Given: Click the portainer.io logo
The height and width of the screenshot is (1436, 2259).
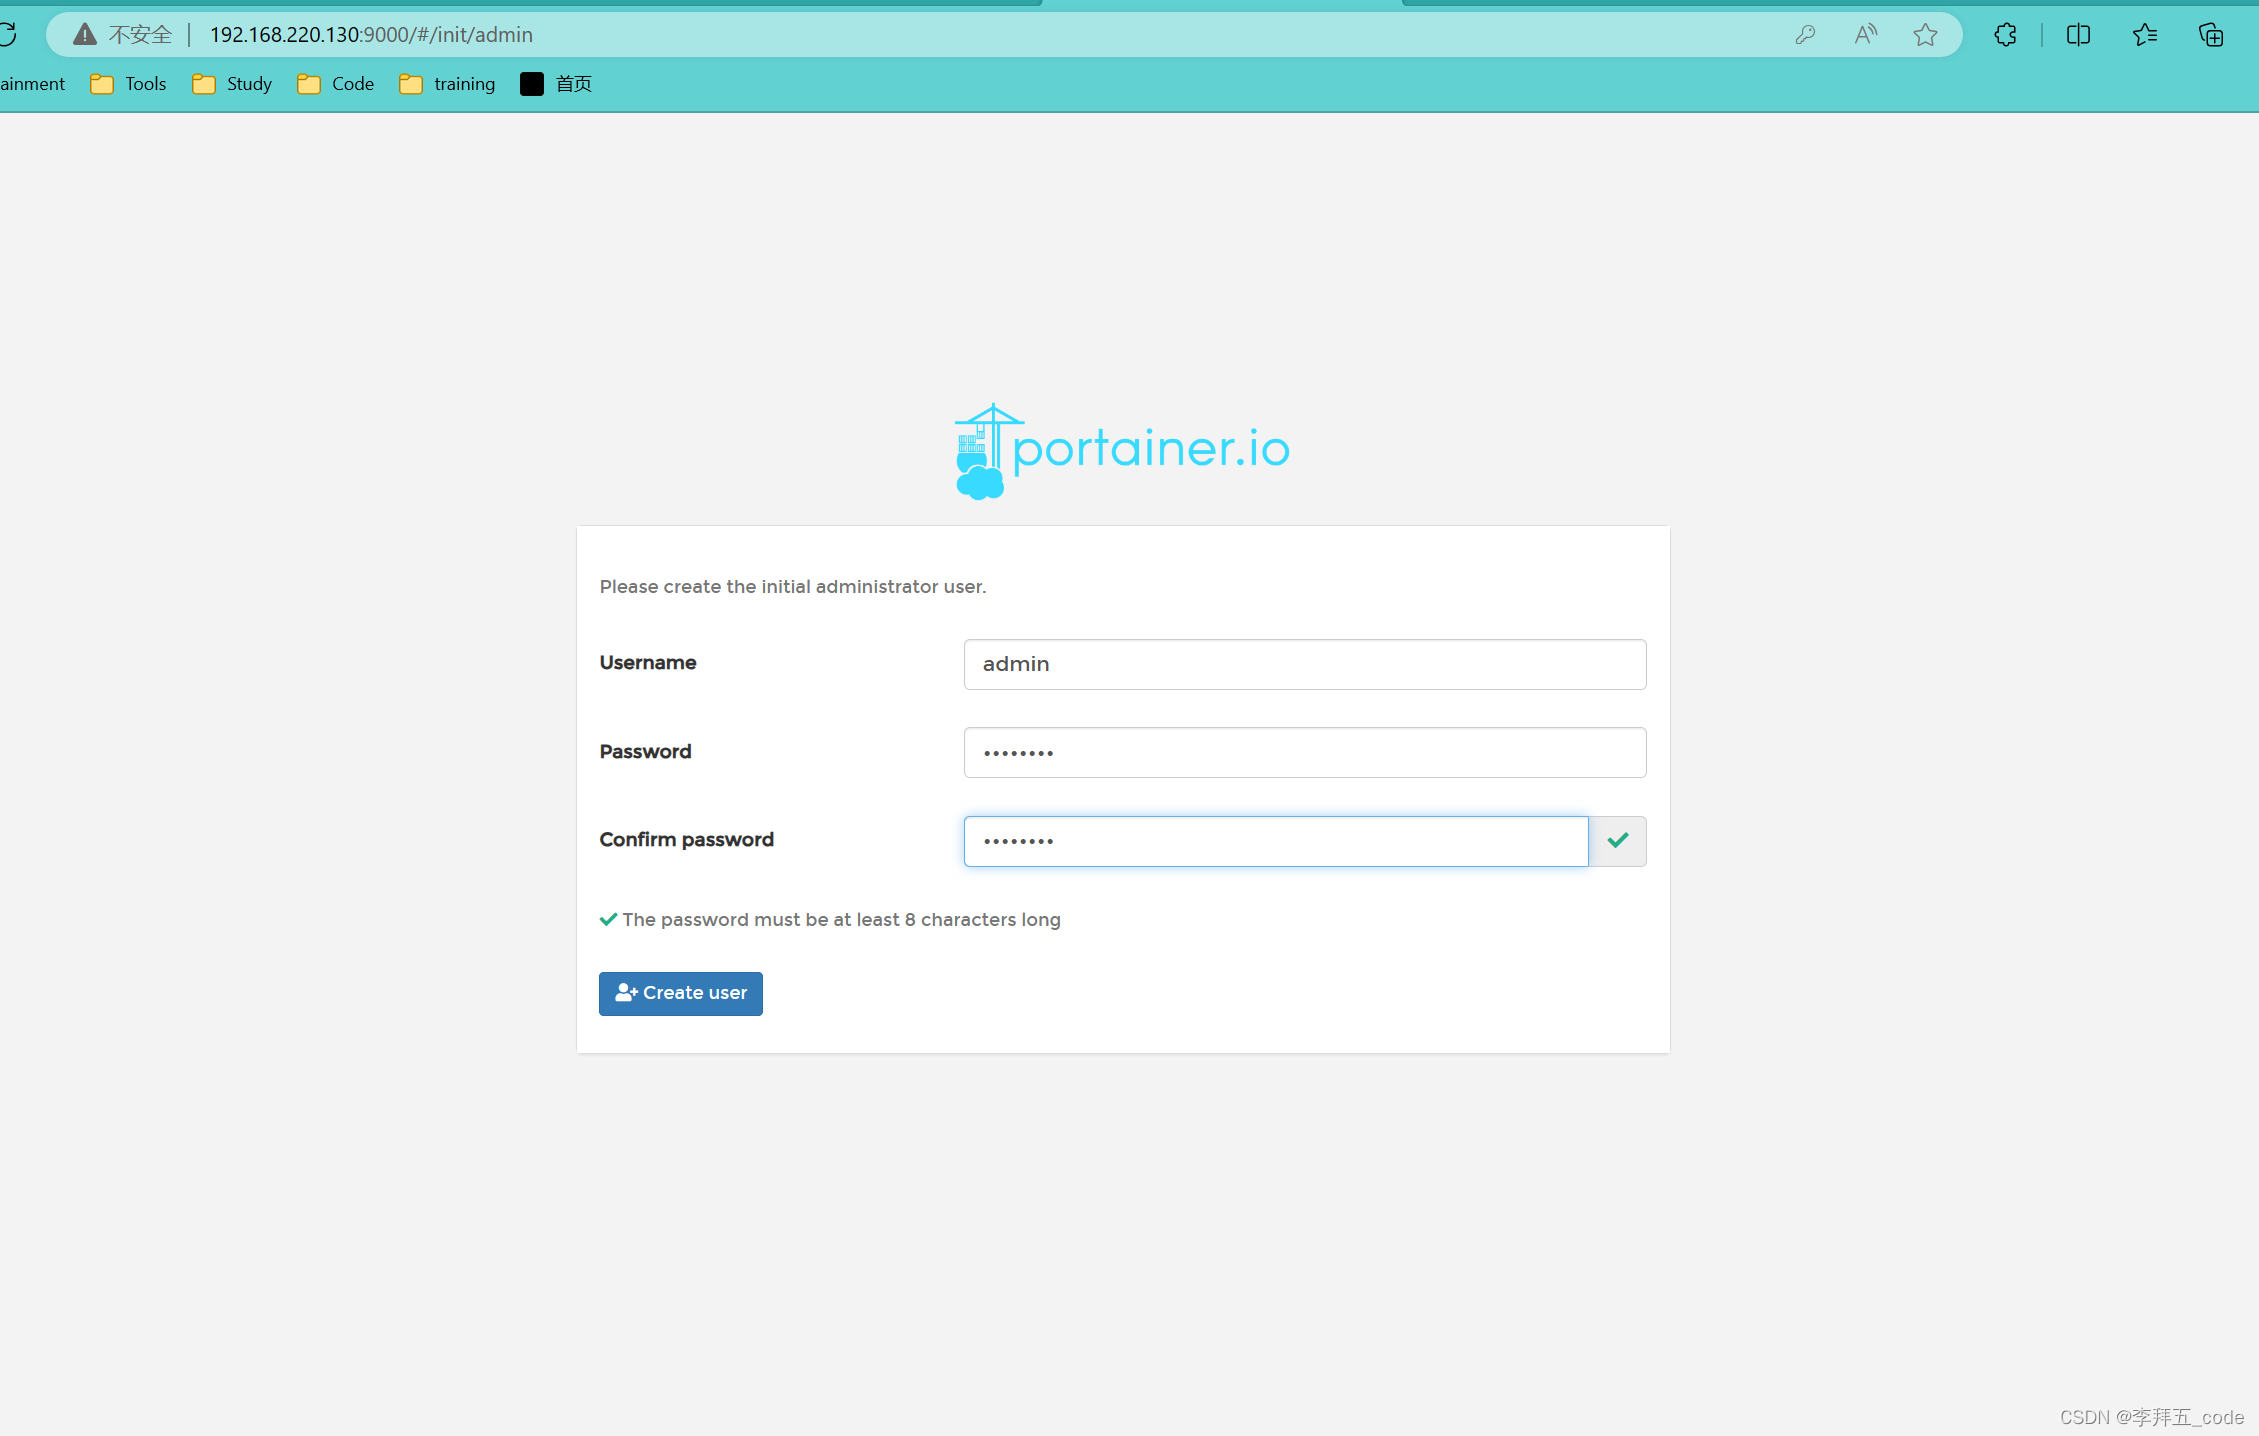Looking at the screenshot, I should click(x=1122, y=451).
